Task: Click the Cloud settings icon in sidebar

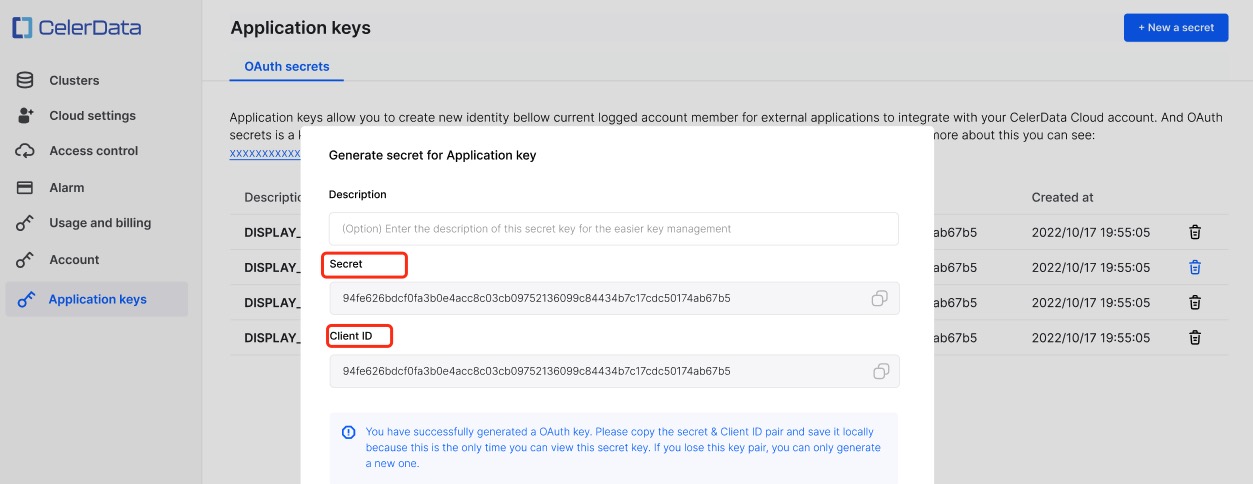Action: click(26, 116)
